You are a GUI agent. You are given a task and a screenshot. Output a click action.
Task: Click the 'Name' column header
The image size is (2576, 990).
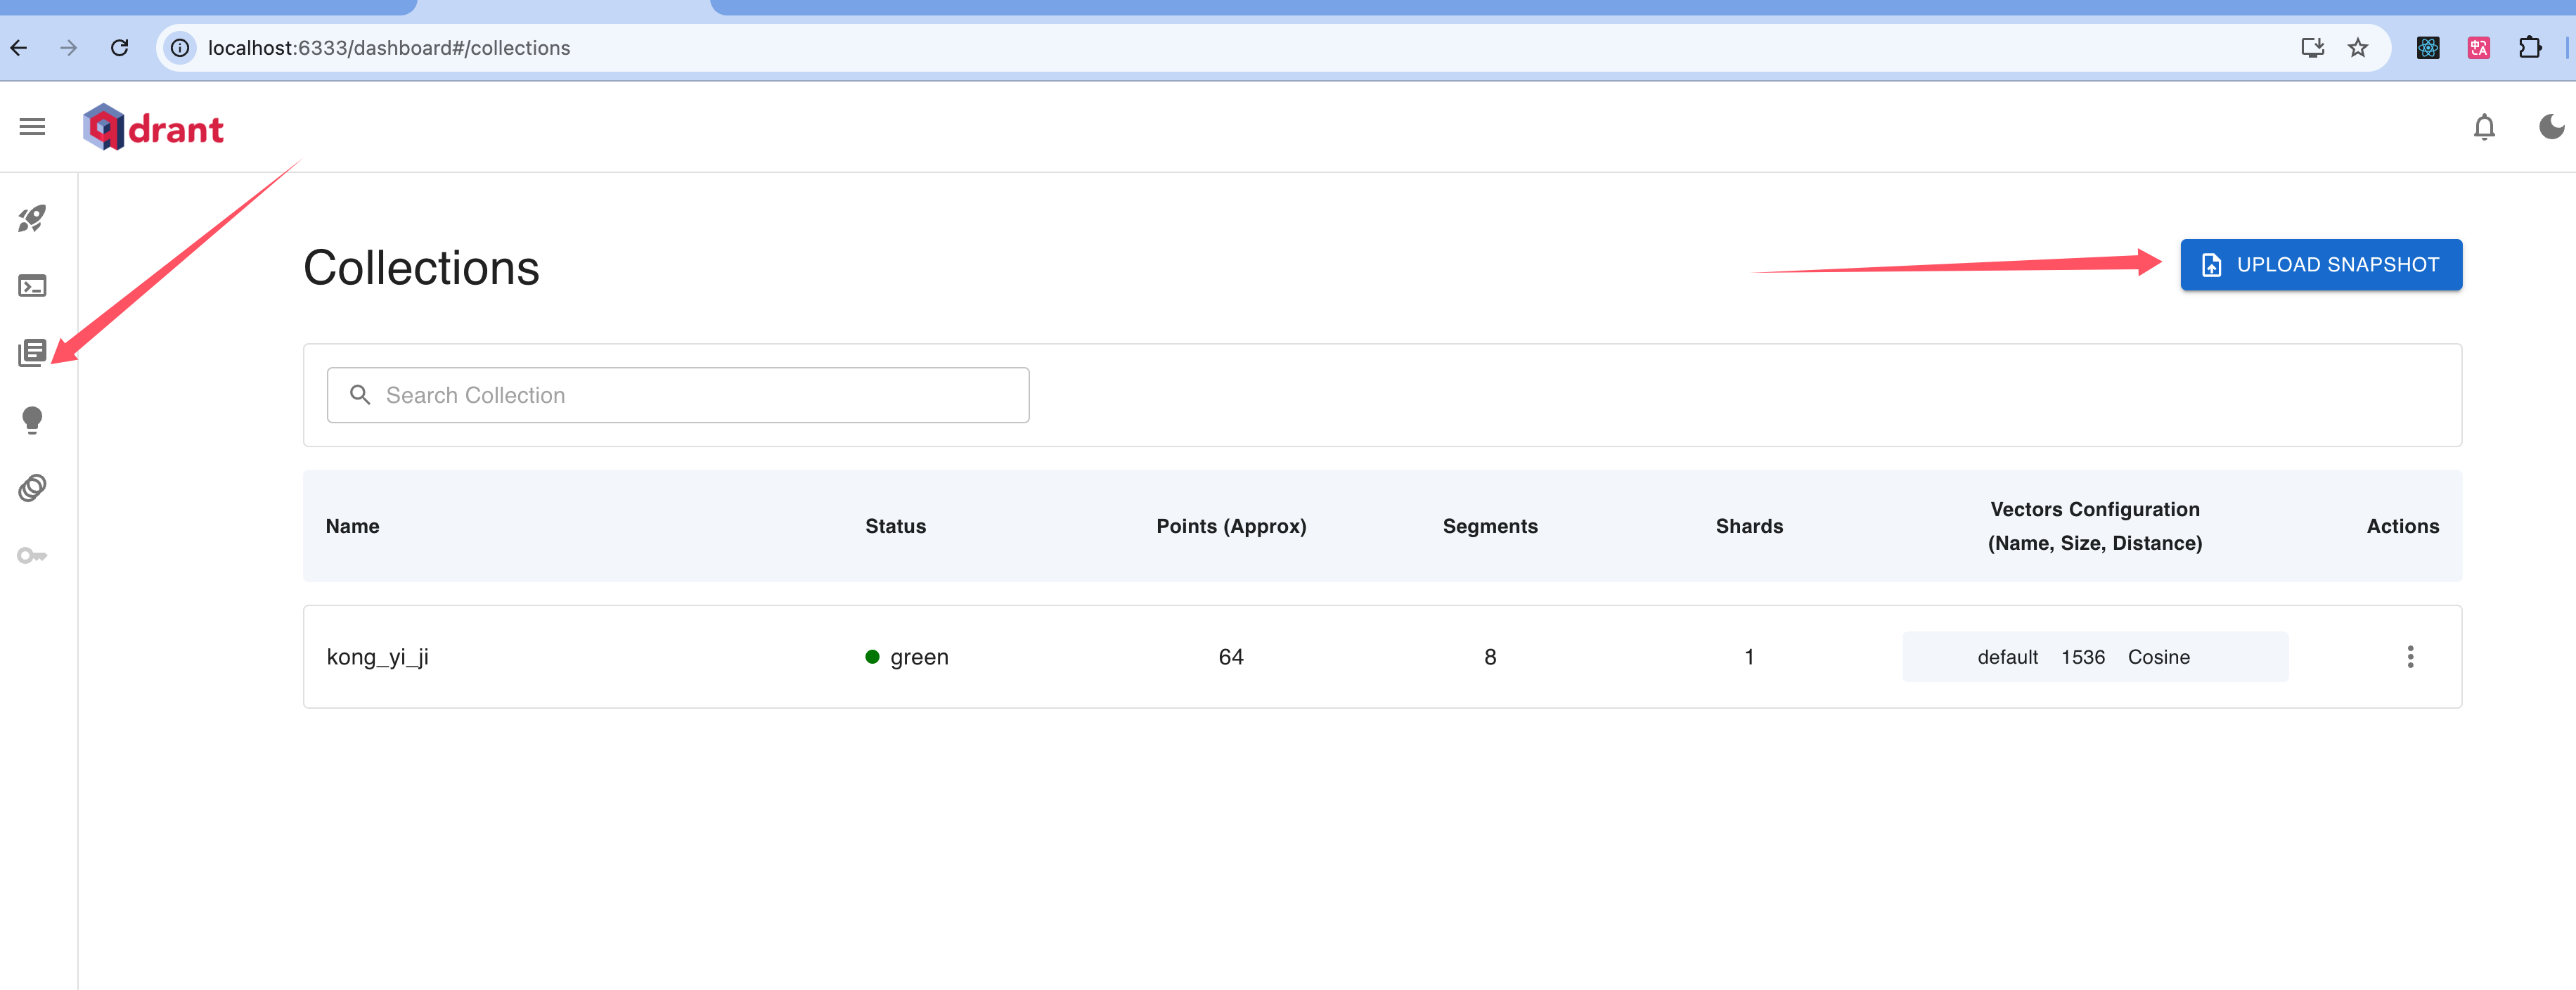click(x=353, y=526)
